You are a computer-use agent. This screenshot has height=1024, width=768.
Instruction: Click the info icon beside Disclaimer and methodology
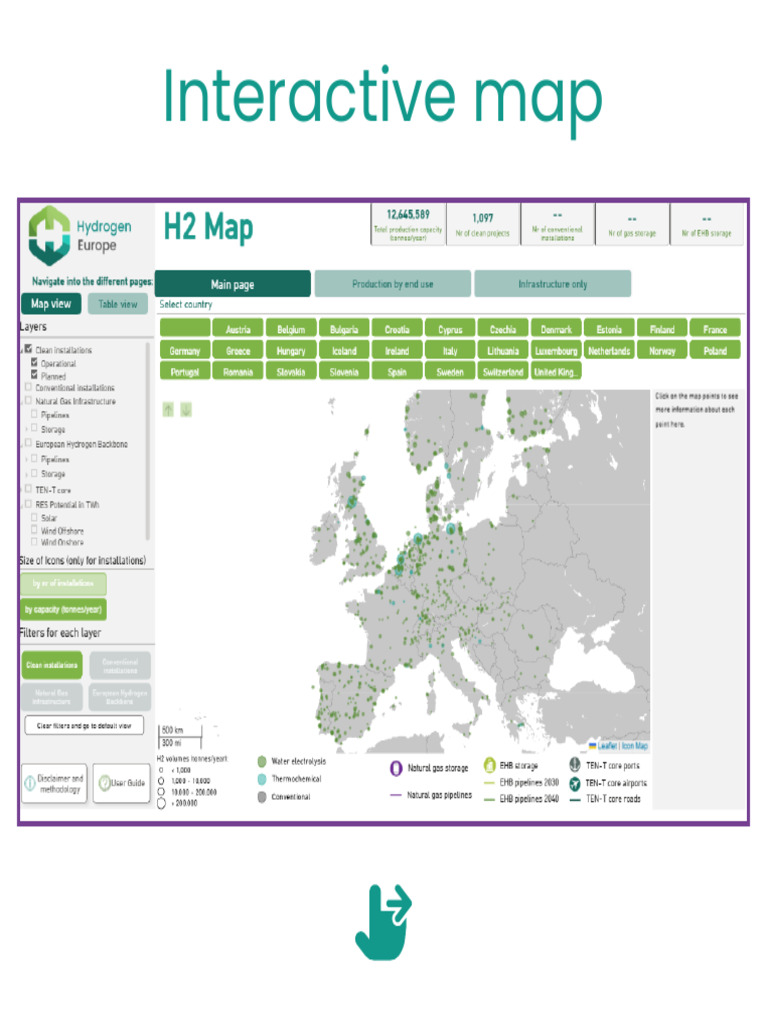(30, 783)
